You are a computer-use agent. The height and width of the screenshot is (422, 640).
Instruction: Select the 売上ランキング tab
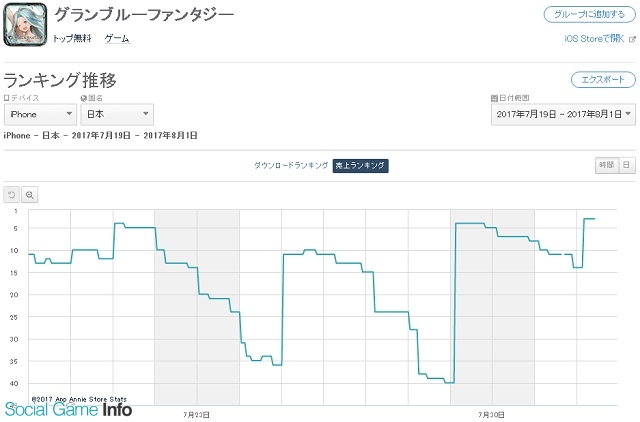(360, 166)
